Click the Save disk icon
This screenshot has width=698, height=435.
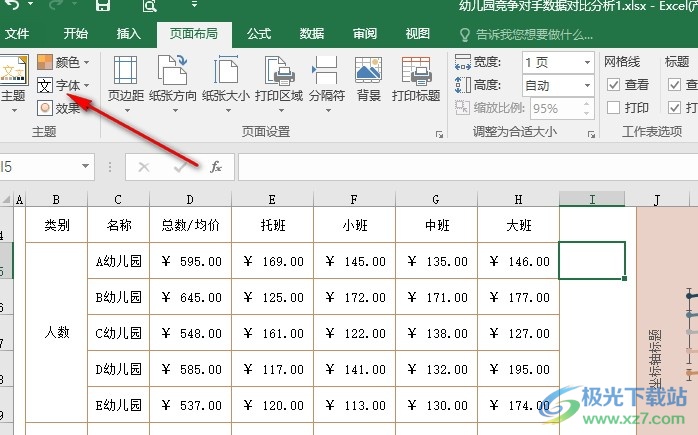coord(103,5)
